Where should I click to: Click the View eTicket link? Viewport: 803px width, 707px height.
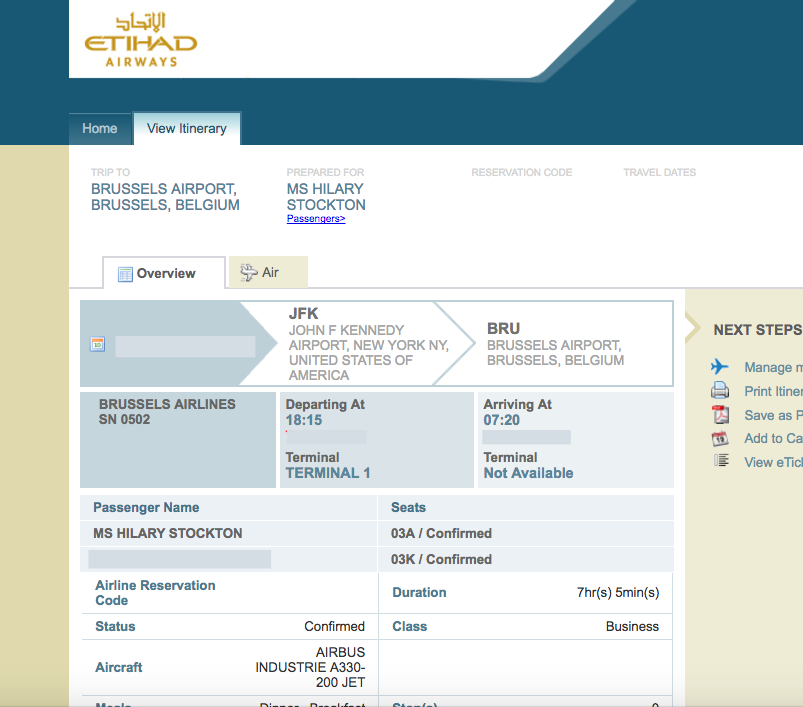[x=773, y=462]
